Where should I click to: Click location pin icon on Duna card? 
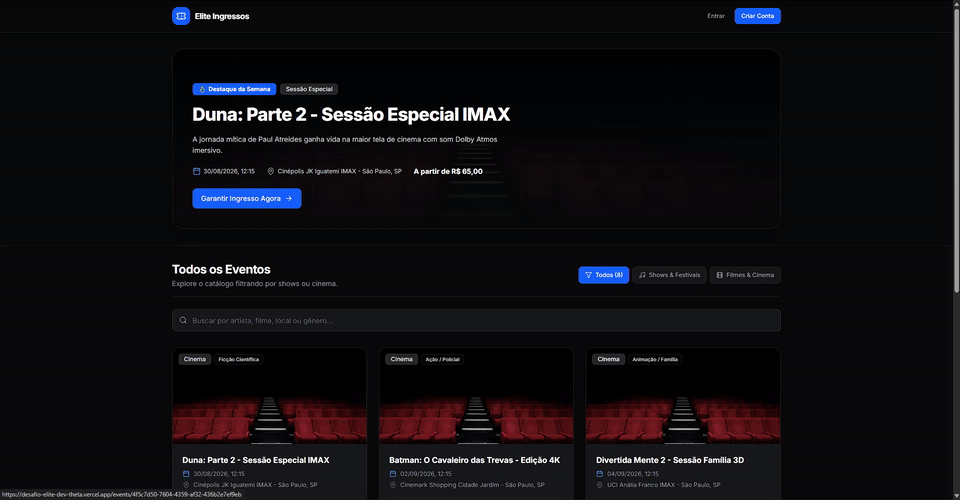(x=186, y=485)
